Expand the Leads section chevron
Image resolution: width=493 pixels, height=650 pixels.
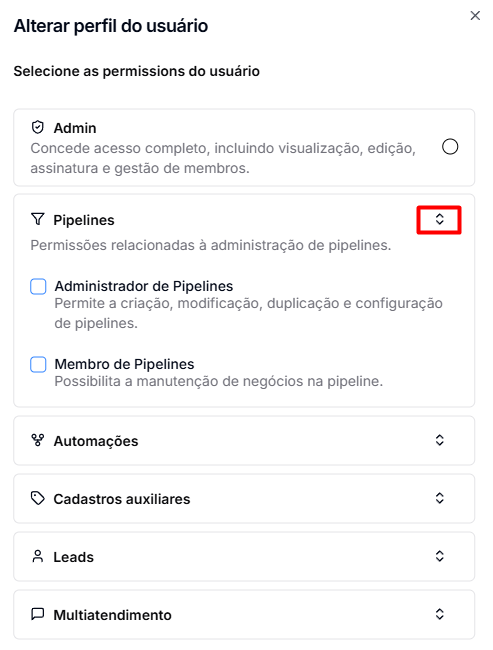pyautogui.click(x=440, y=556)
